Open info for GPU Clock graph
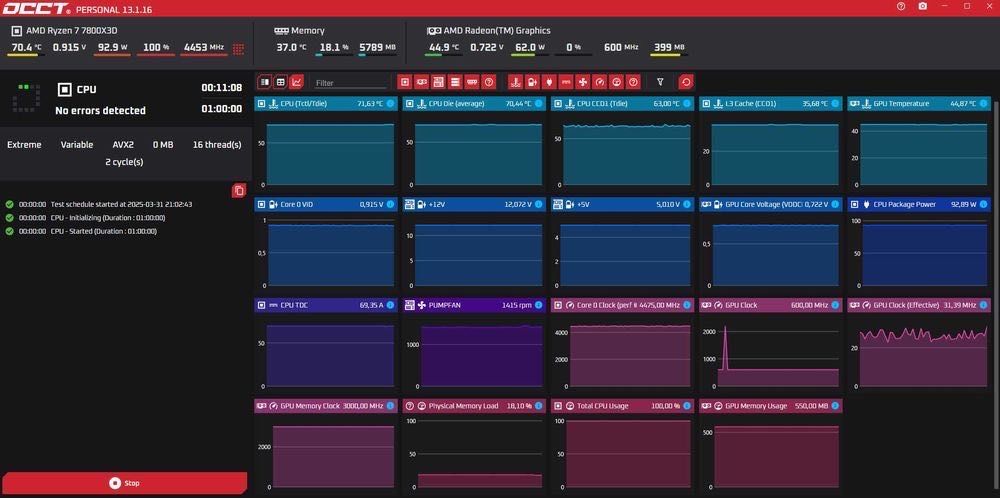Screen dimensions: 1000x498 [835, 305]
